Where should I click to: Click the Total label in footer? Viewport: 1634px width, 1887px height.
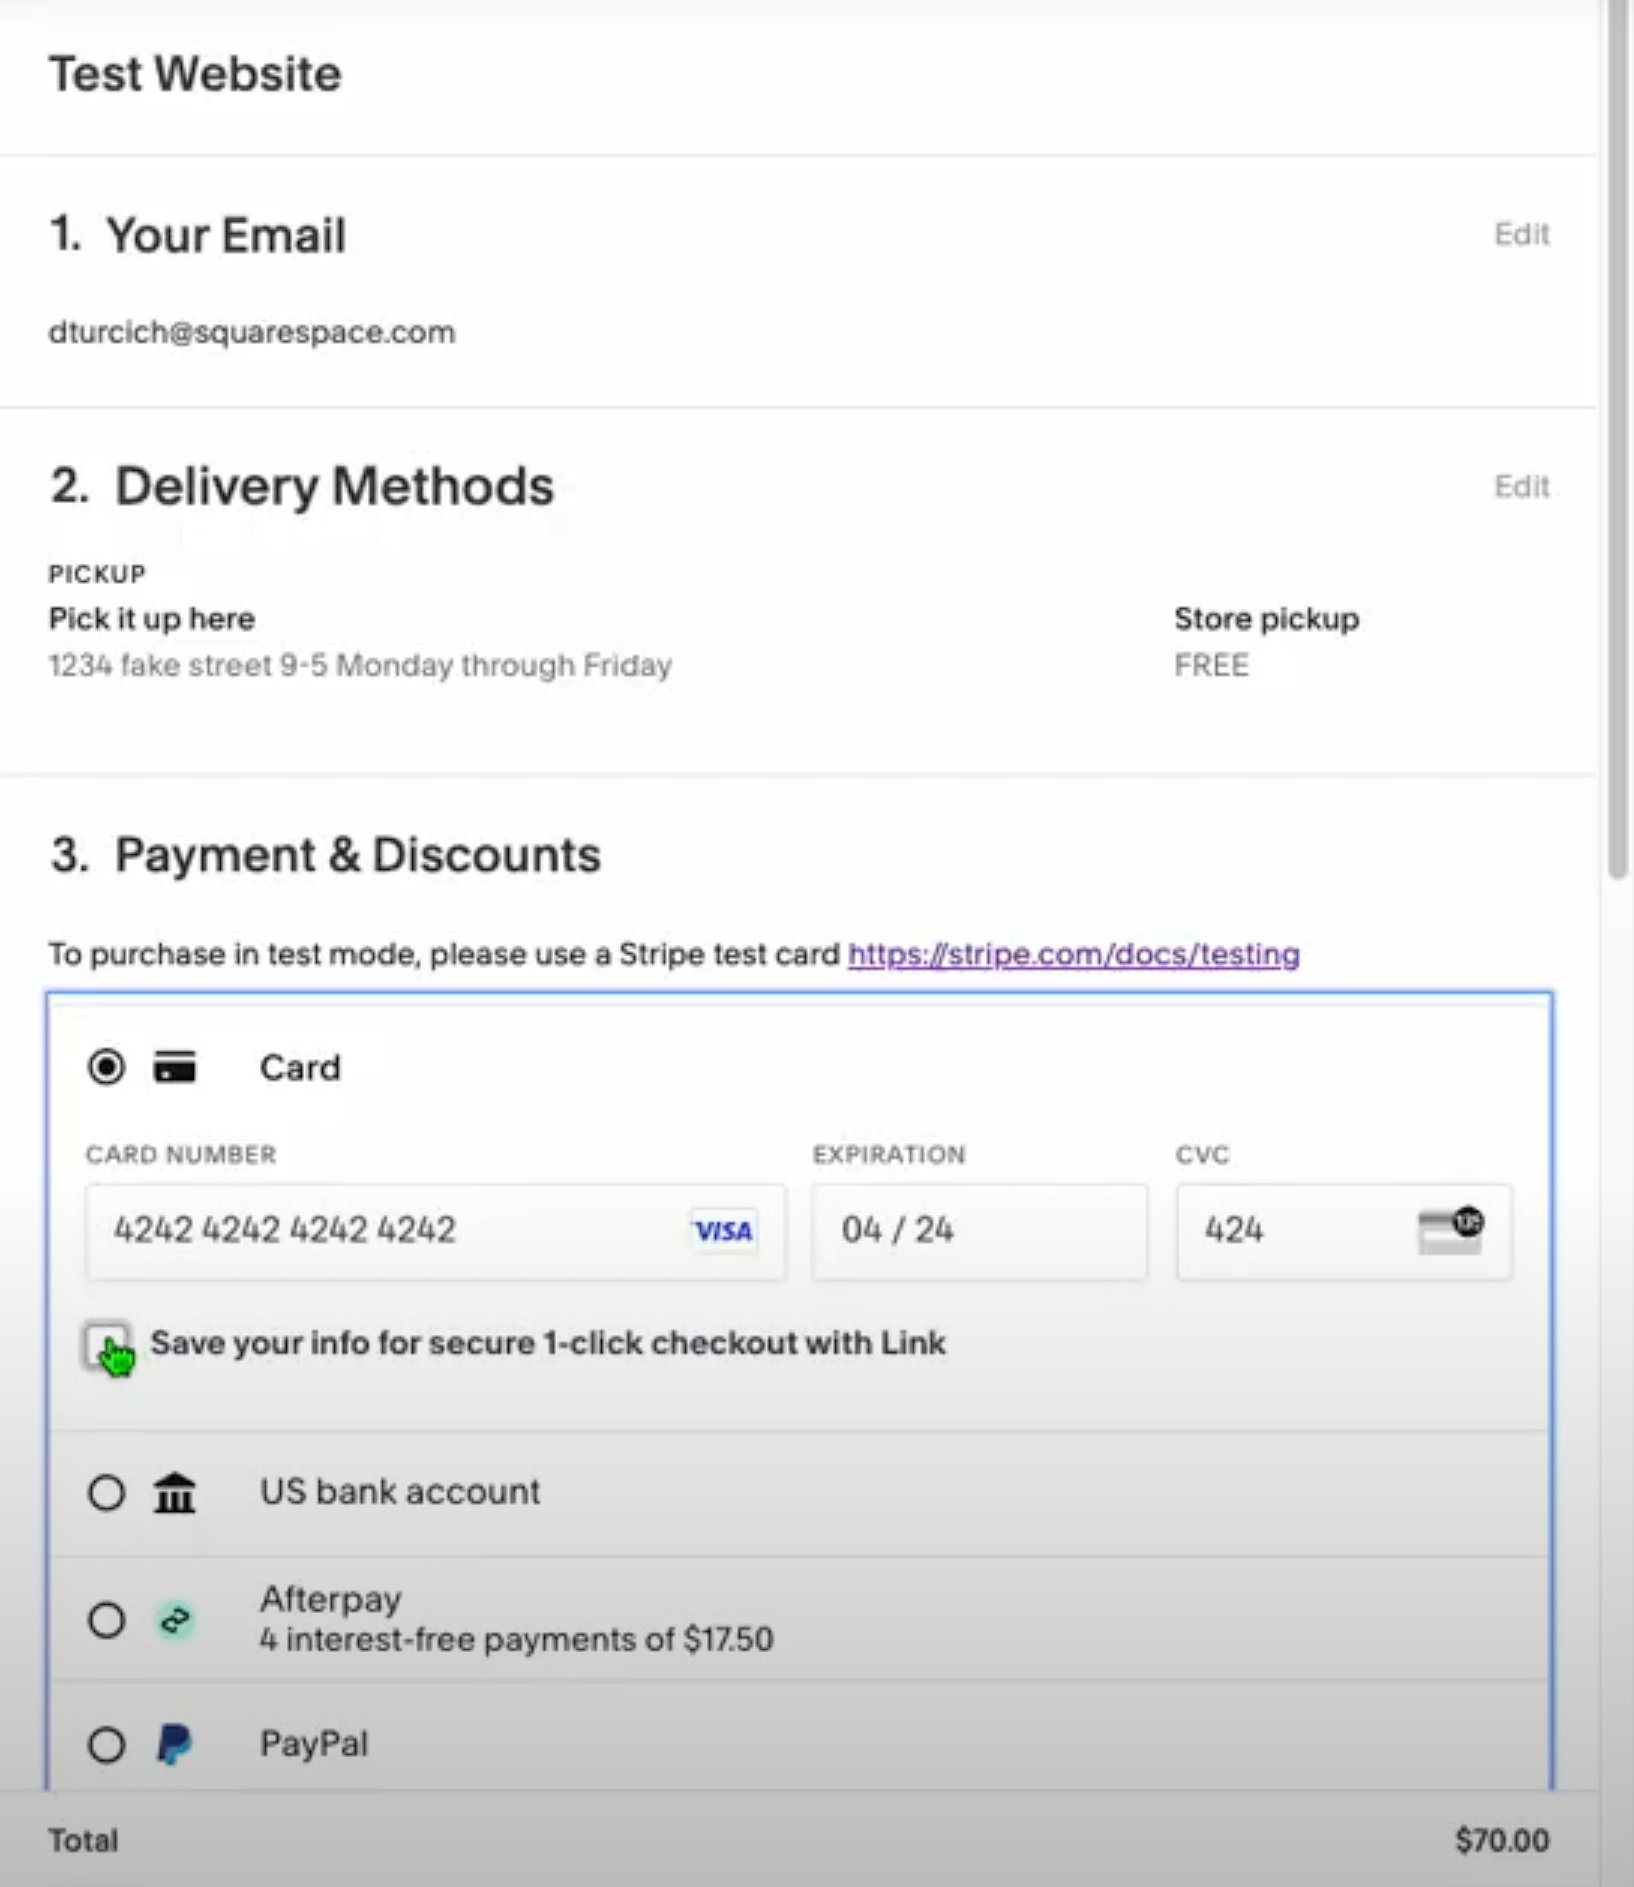tap(84, 1840)
